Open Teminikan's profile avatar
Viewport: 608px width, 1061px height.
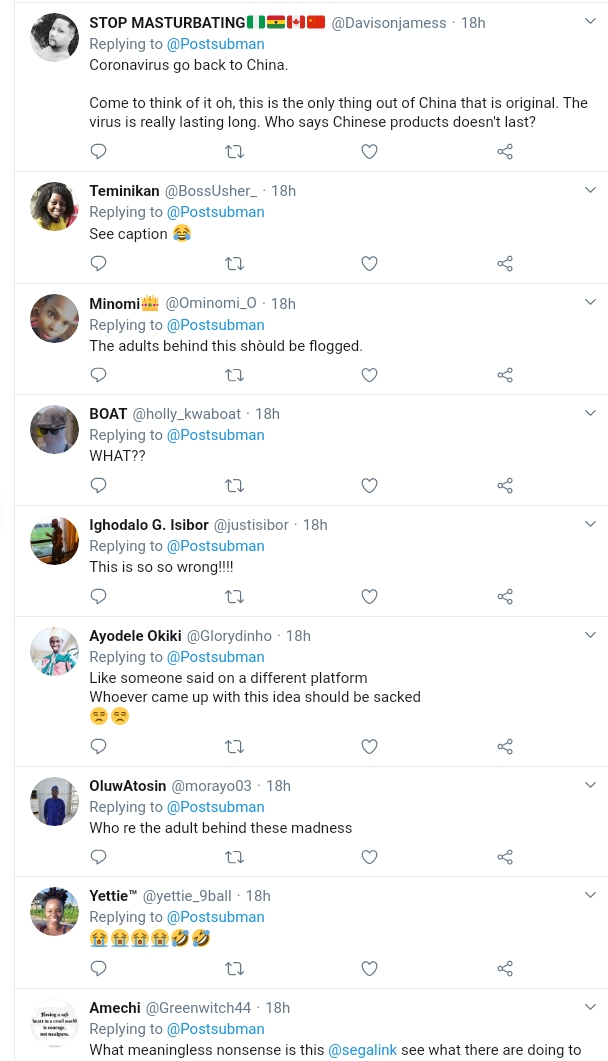tap(54, 206)
